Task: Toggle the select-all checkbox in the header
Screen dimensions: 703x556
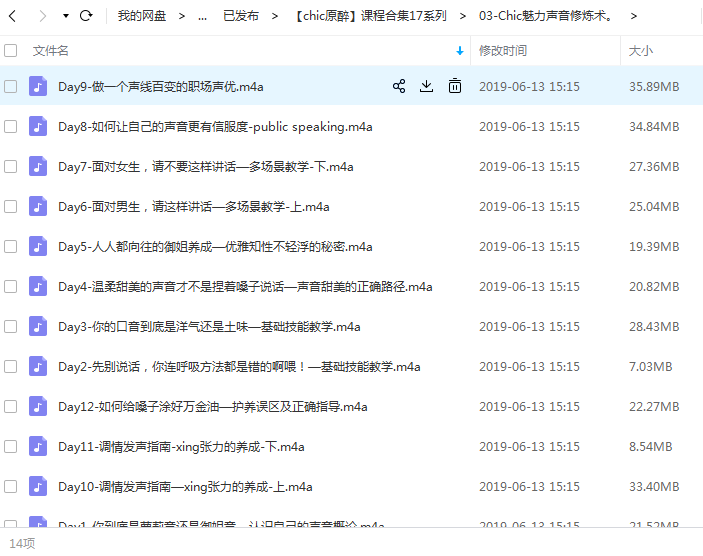Action: coord(11,50)
